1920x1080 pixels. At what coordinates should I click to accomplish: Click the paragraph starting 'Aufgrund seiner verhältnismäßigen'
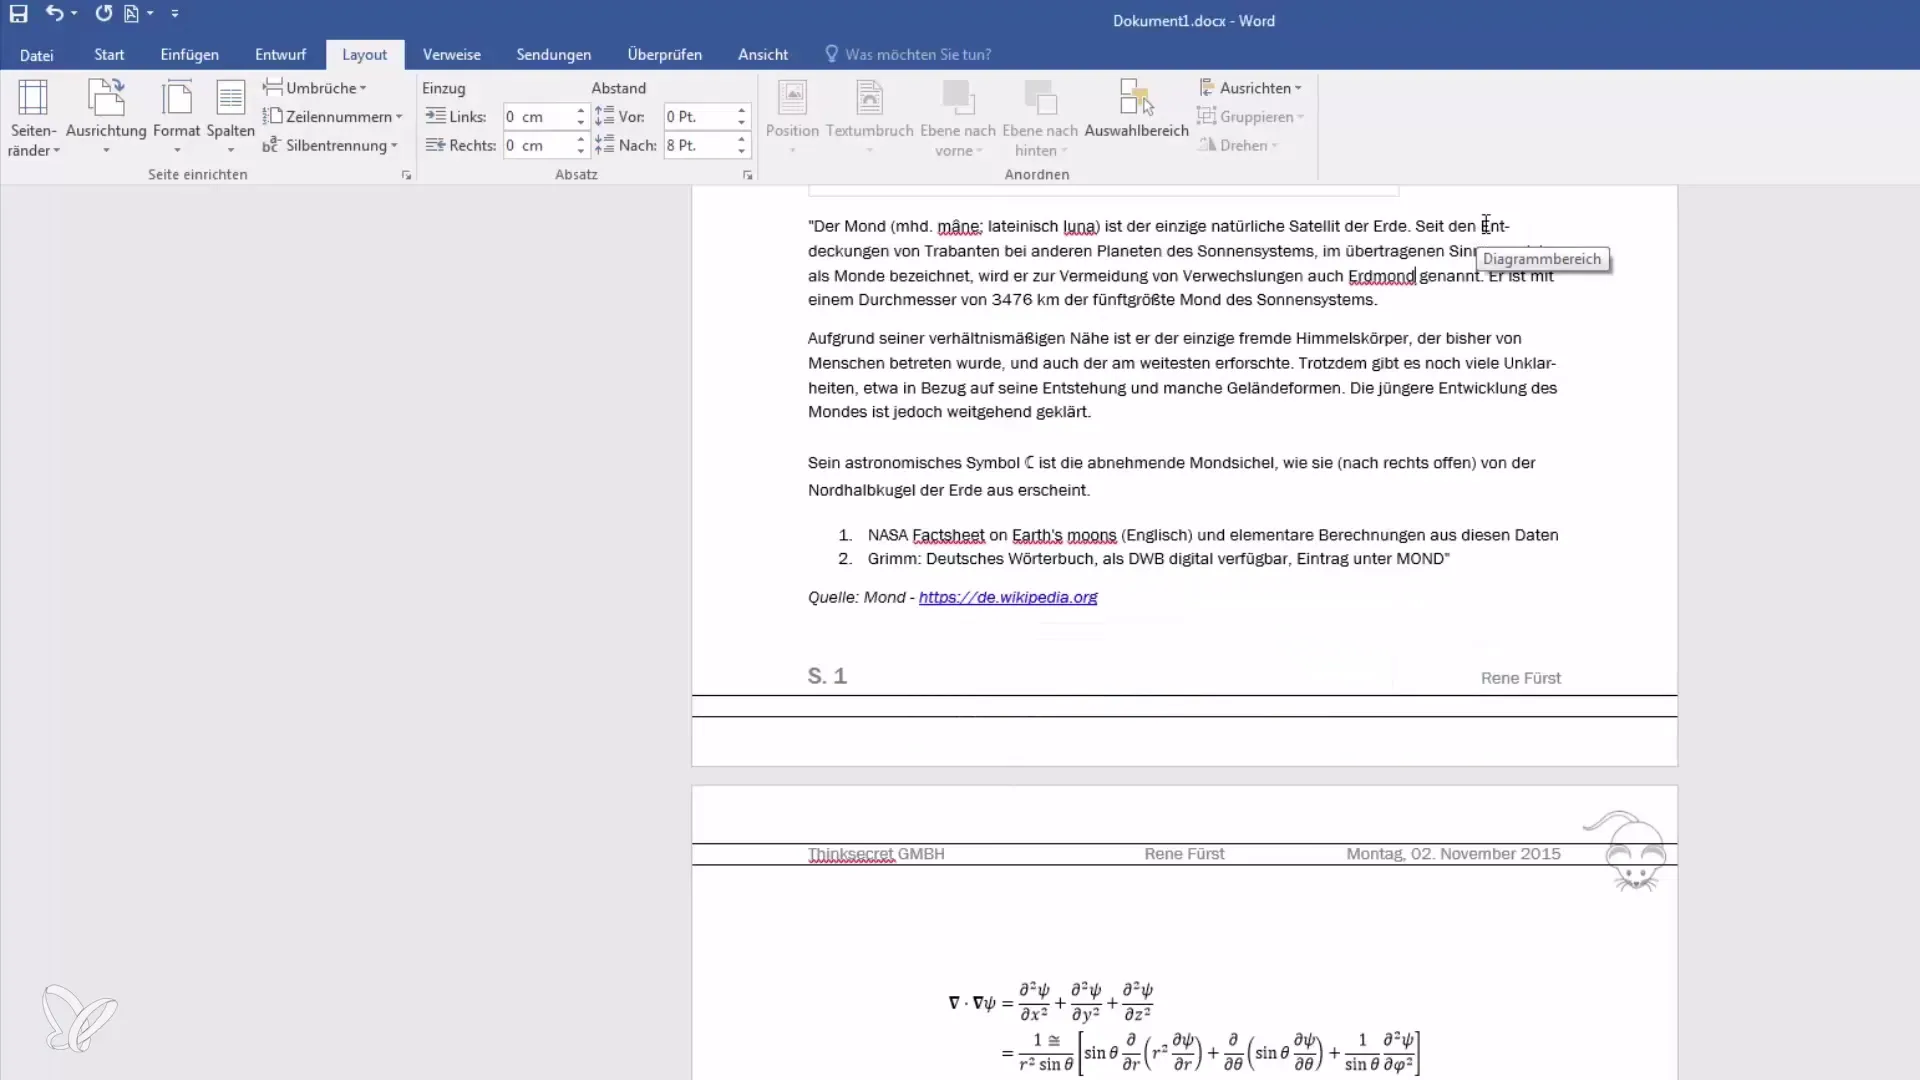pyautogui.click(x=1182, y=376)
